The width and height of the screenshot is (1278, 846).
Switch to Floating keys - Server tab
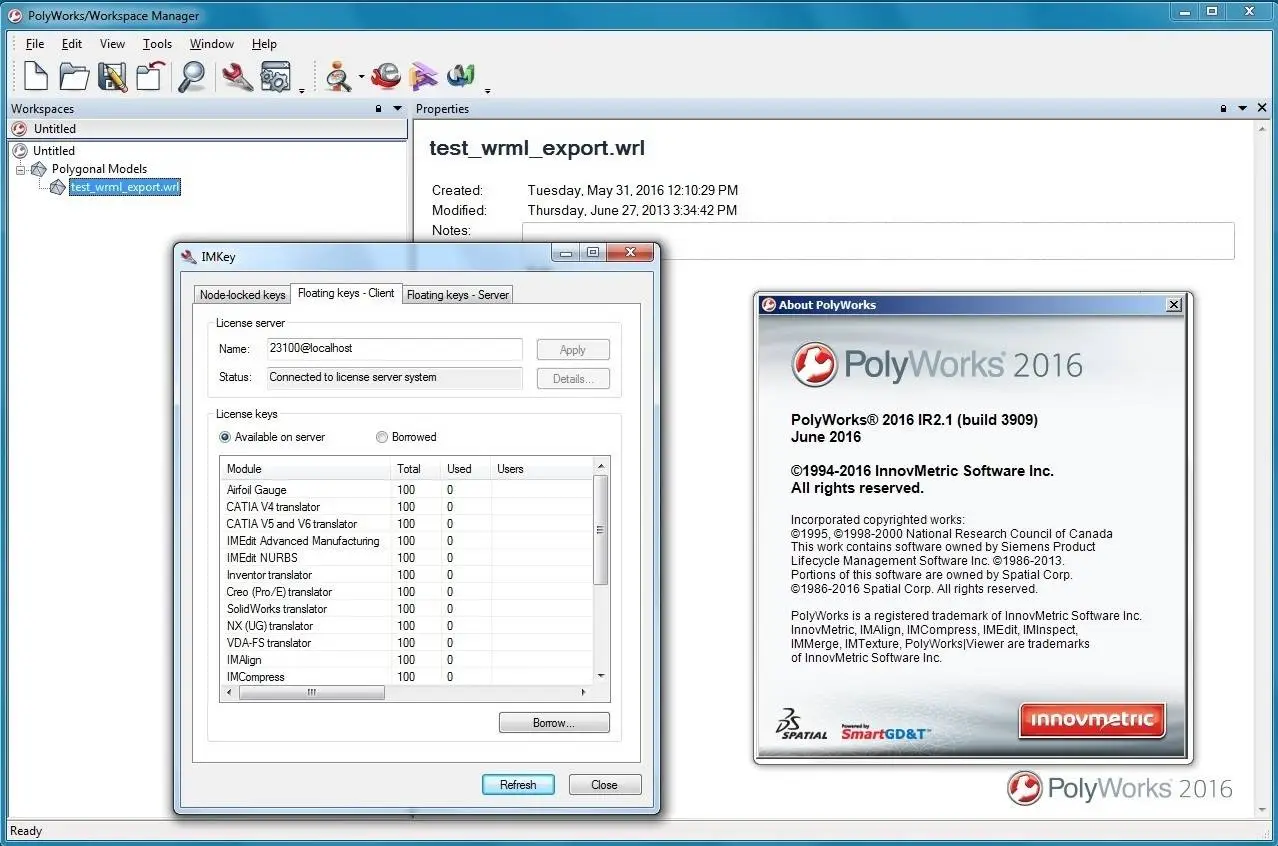coord(458,295)
